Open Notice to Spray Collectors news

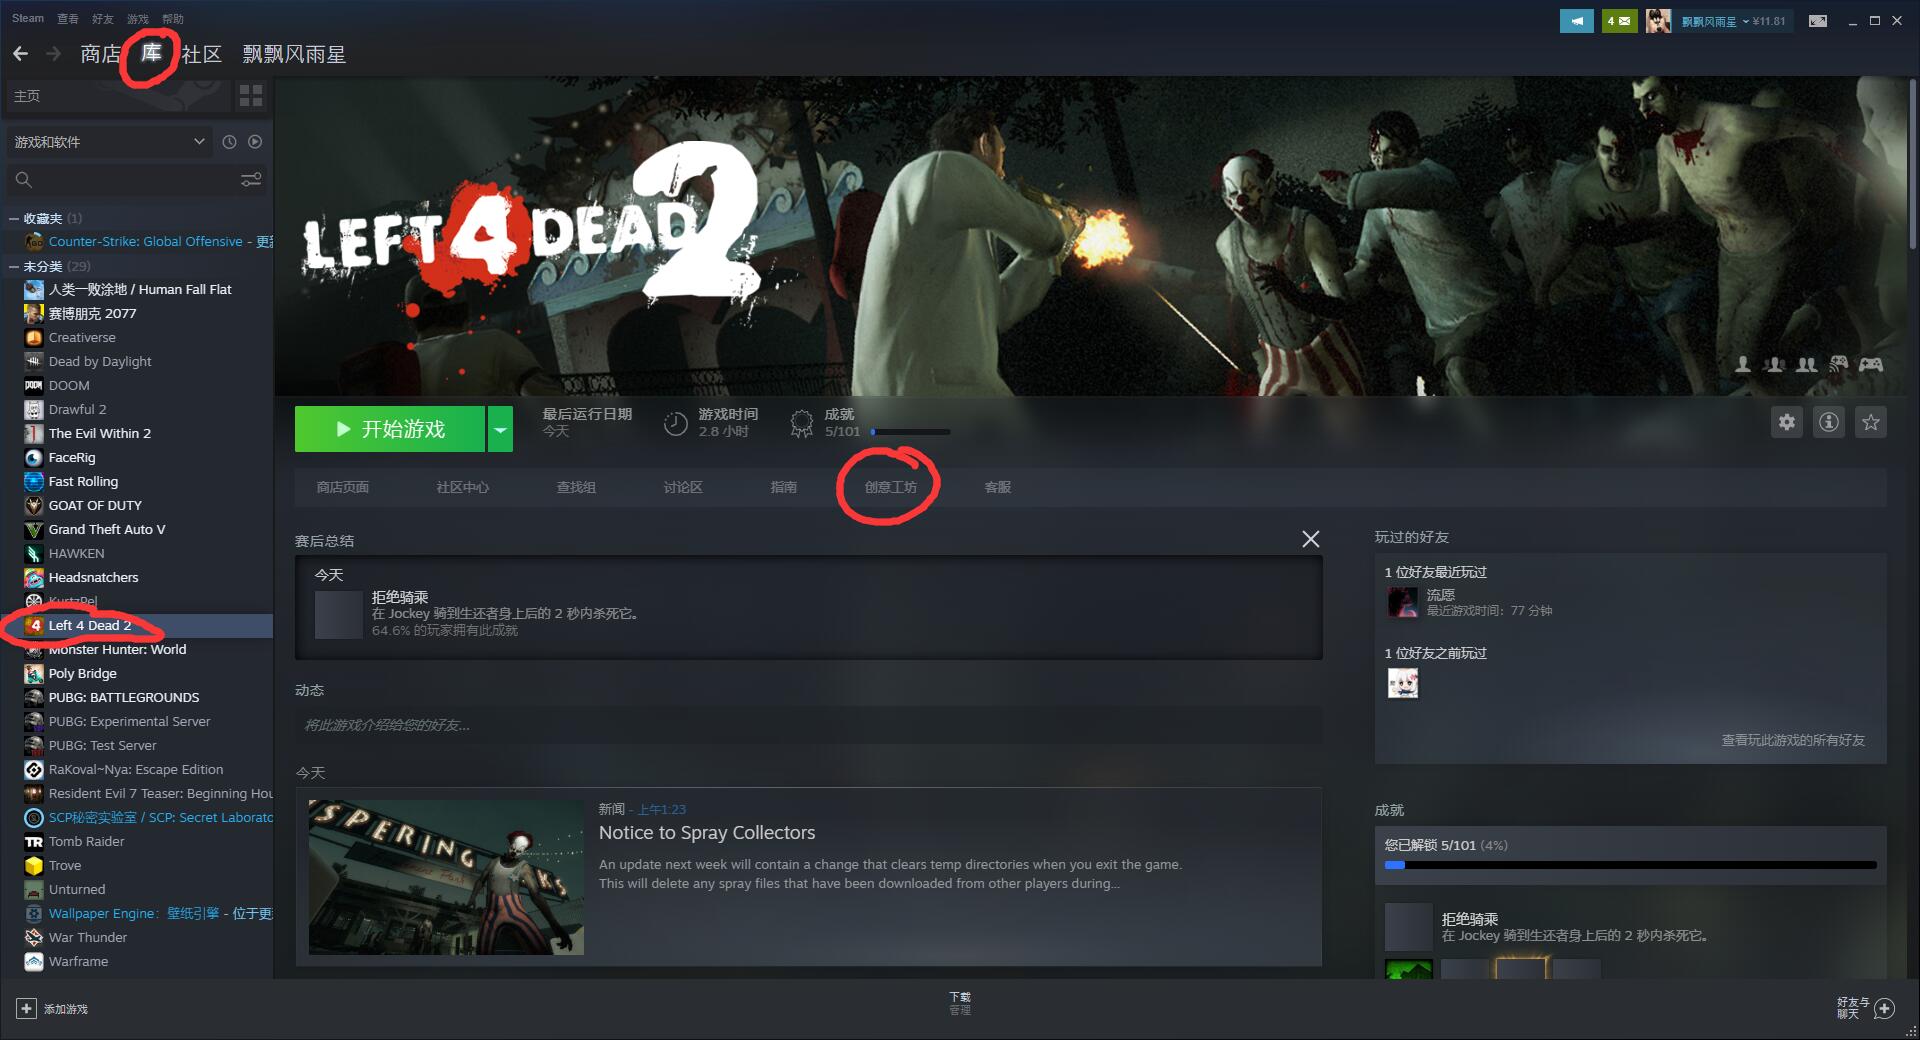pyautogui.click(x=707, y=833)
